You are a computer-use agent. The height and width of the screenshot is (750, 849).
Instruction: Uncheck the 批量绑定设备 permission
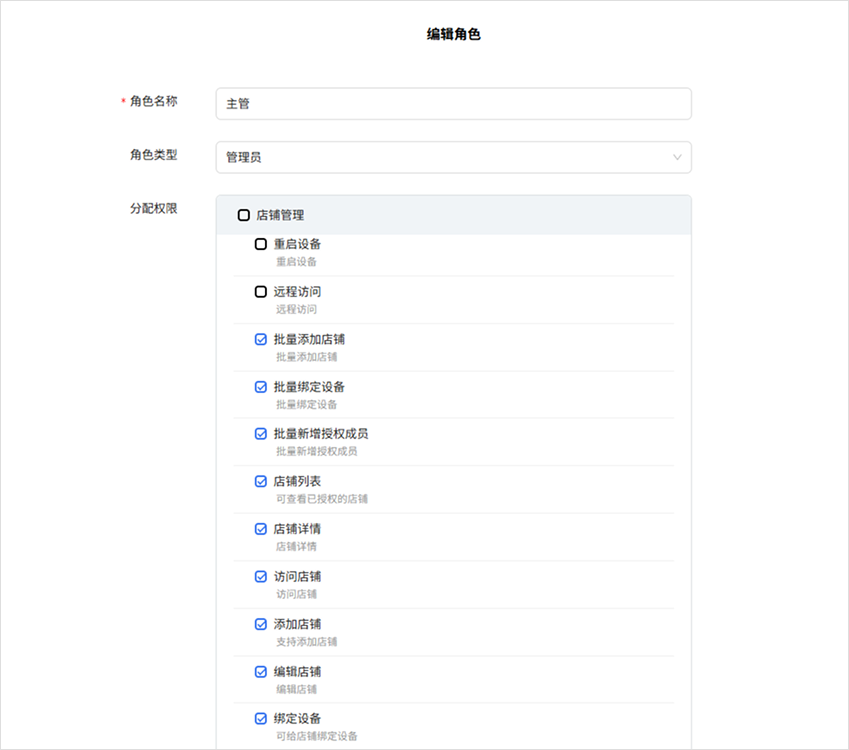pyautogui.click(x=261, y=387)
